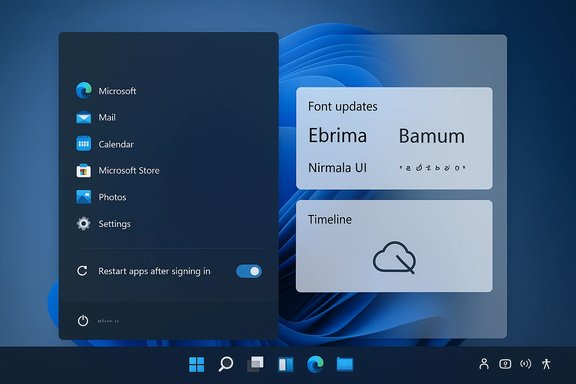Click the crossed-out cloud icon in Timeline
This screenshot has width=576, height=384.
(395, 258)
